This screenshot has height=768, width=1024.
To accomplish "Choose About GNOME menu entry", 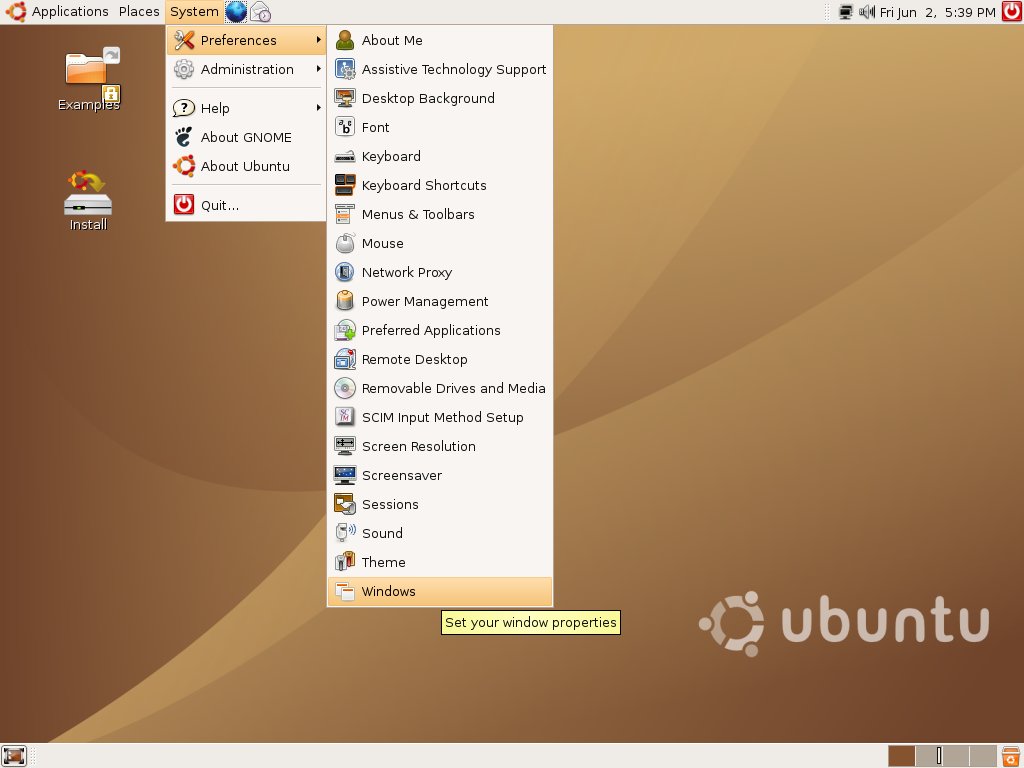I will coord(246,137).
